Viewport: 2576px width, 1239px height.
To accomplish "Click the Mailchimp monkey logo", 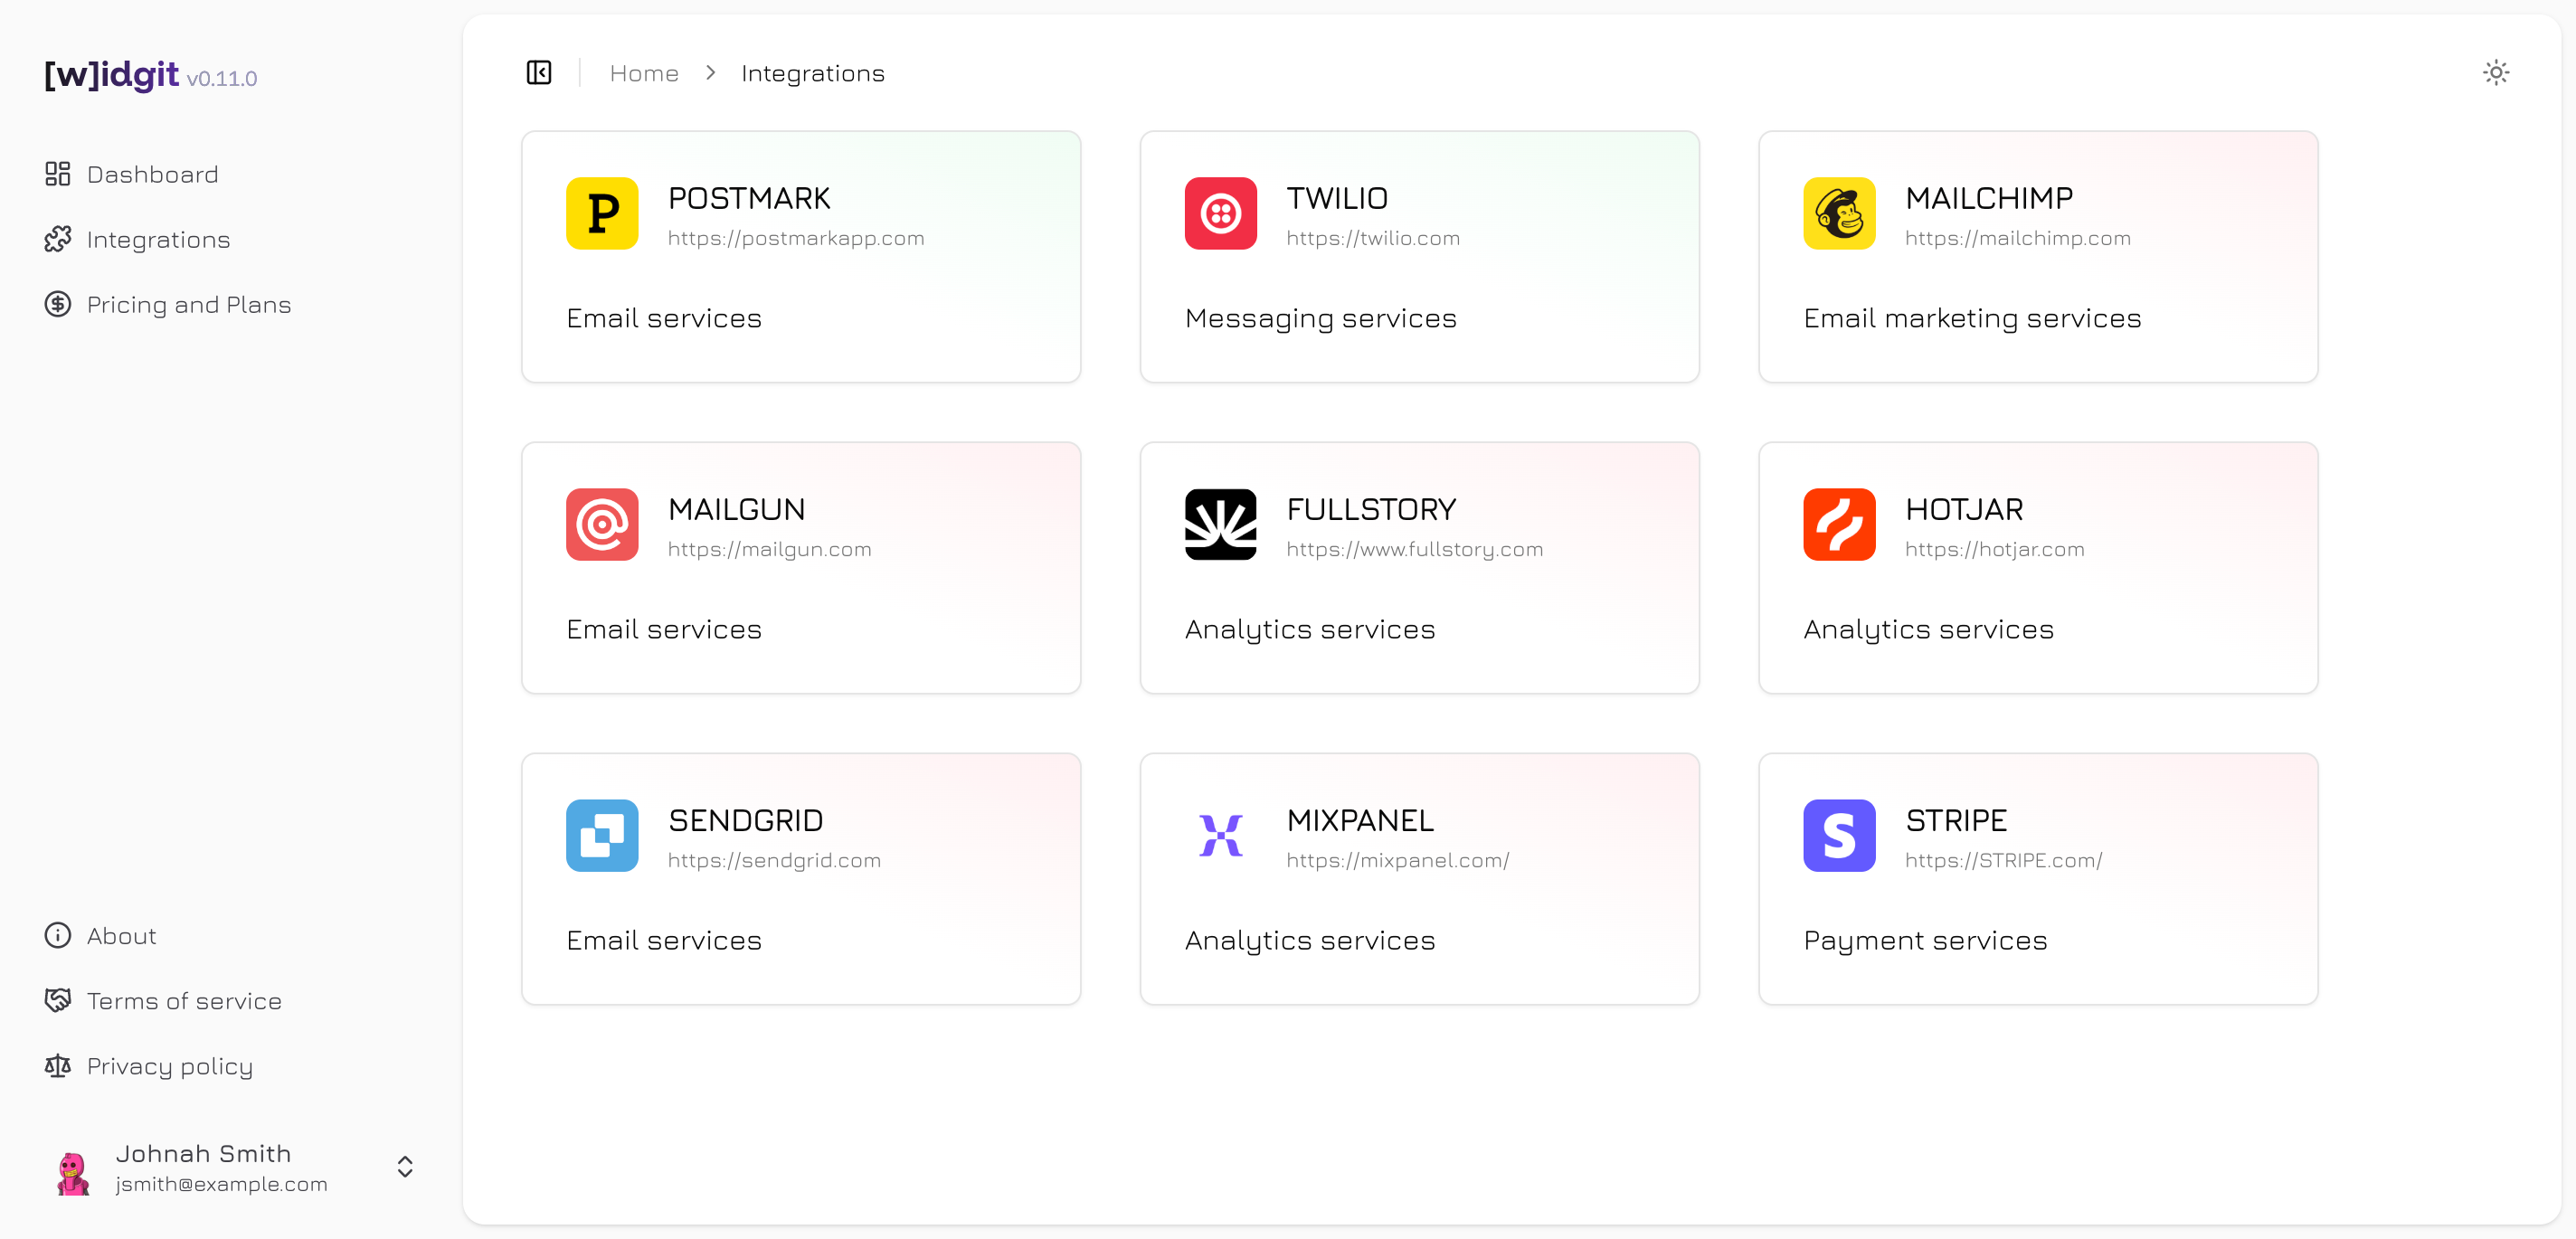I will (x=1840, y=213).
